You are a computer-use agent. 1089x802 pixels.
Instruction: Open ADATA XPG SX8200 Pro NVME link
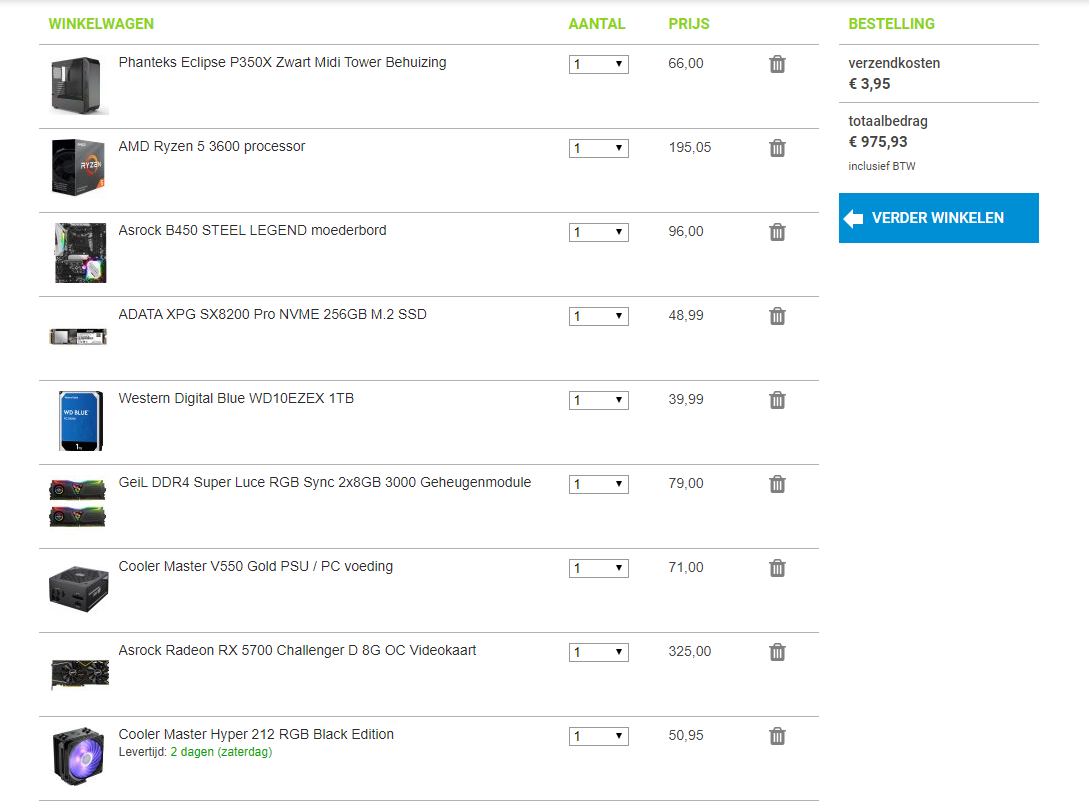click(272, 315)
